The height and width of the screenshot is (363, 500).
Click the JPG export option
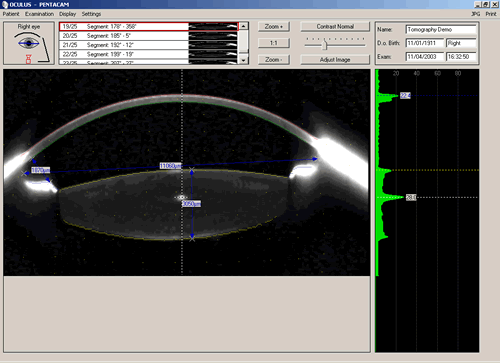476,14
